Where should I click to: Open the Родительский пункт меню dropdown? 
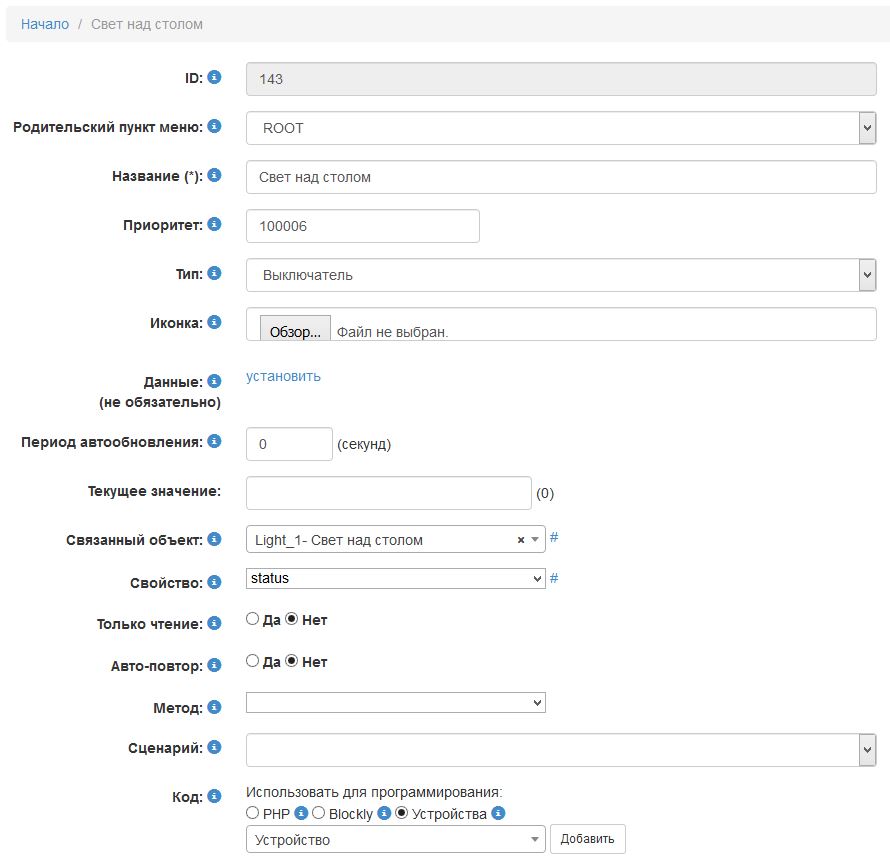(x=560, y=128)
